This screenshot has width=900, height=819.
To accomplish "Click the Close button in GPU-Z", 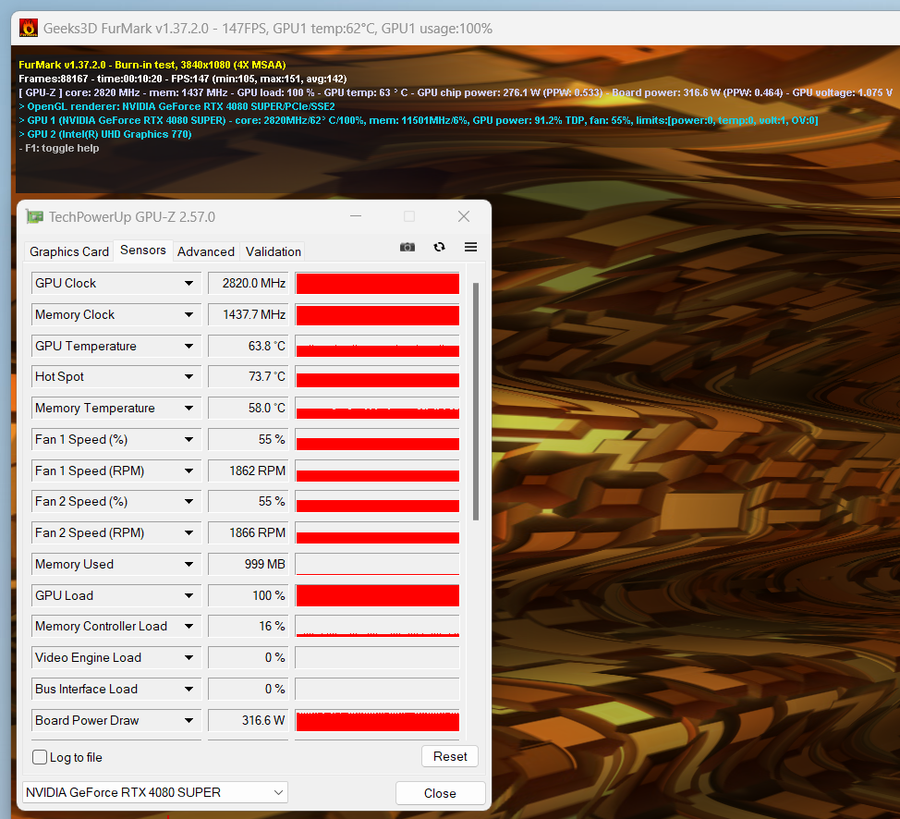I will click(440, 793).
